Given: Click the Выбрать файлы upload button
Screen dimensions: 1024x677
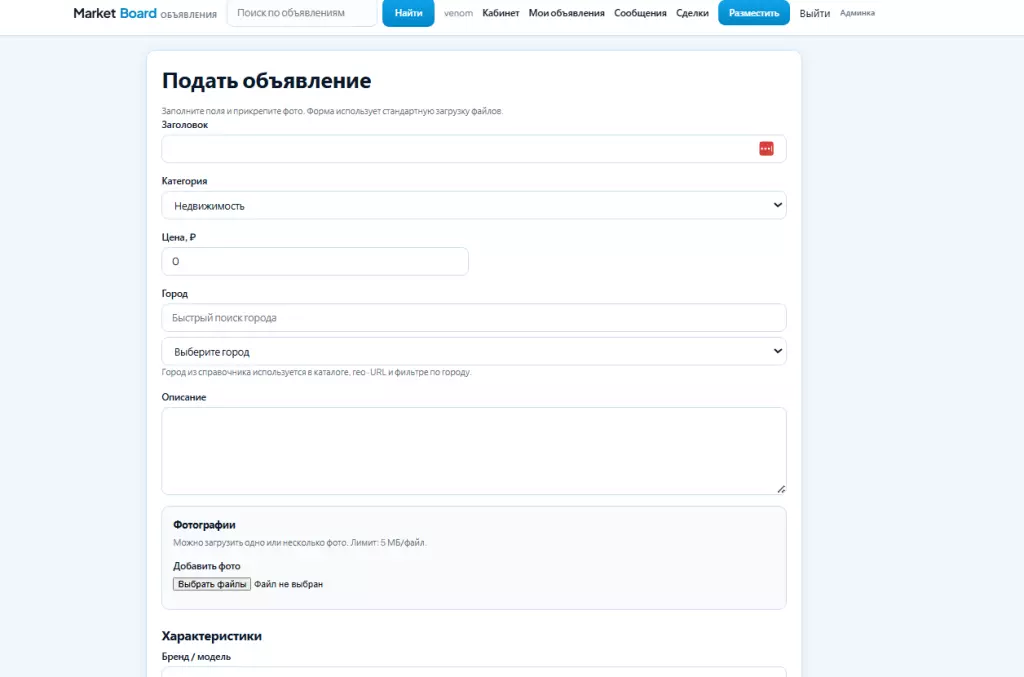Looking at the screenshot, I should coord(211,584).
